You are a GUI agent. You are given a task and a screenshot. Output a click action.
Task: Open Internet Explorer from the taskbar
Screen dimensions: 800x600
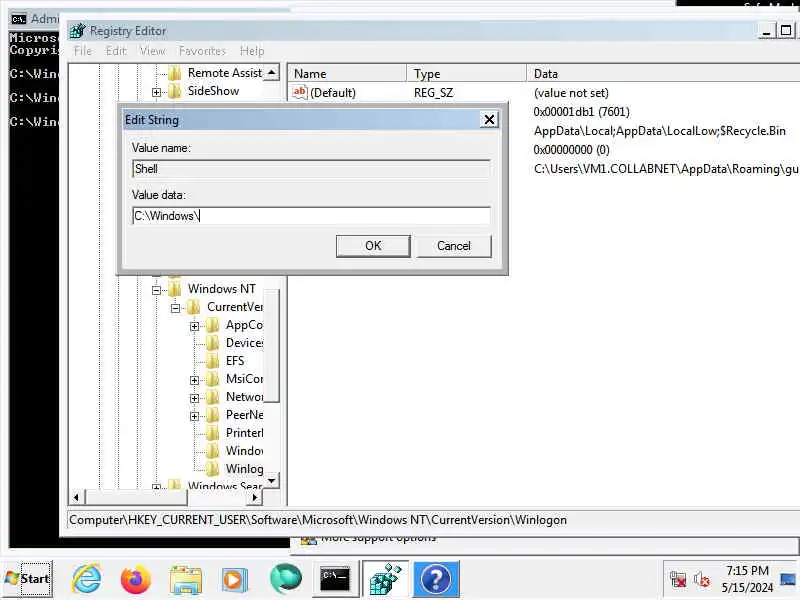click(86, 579)
